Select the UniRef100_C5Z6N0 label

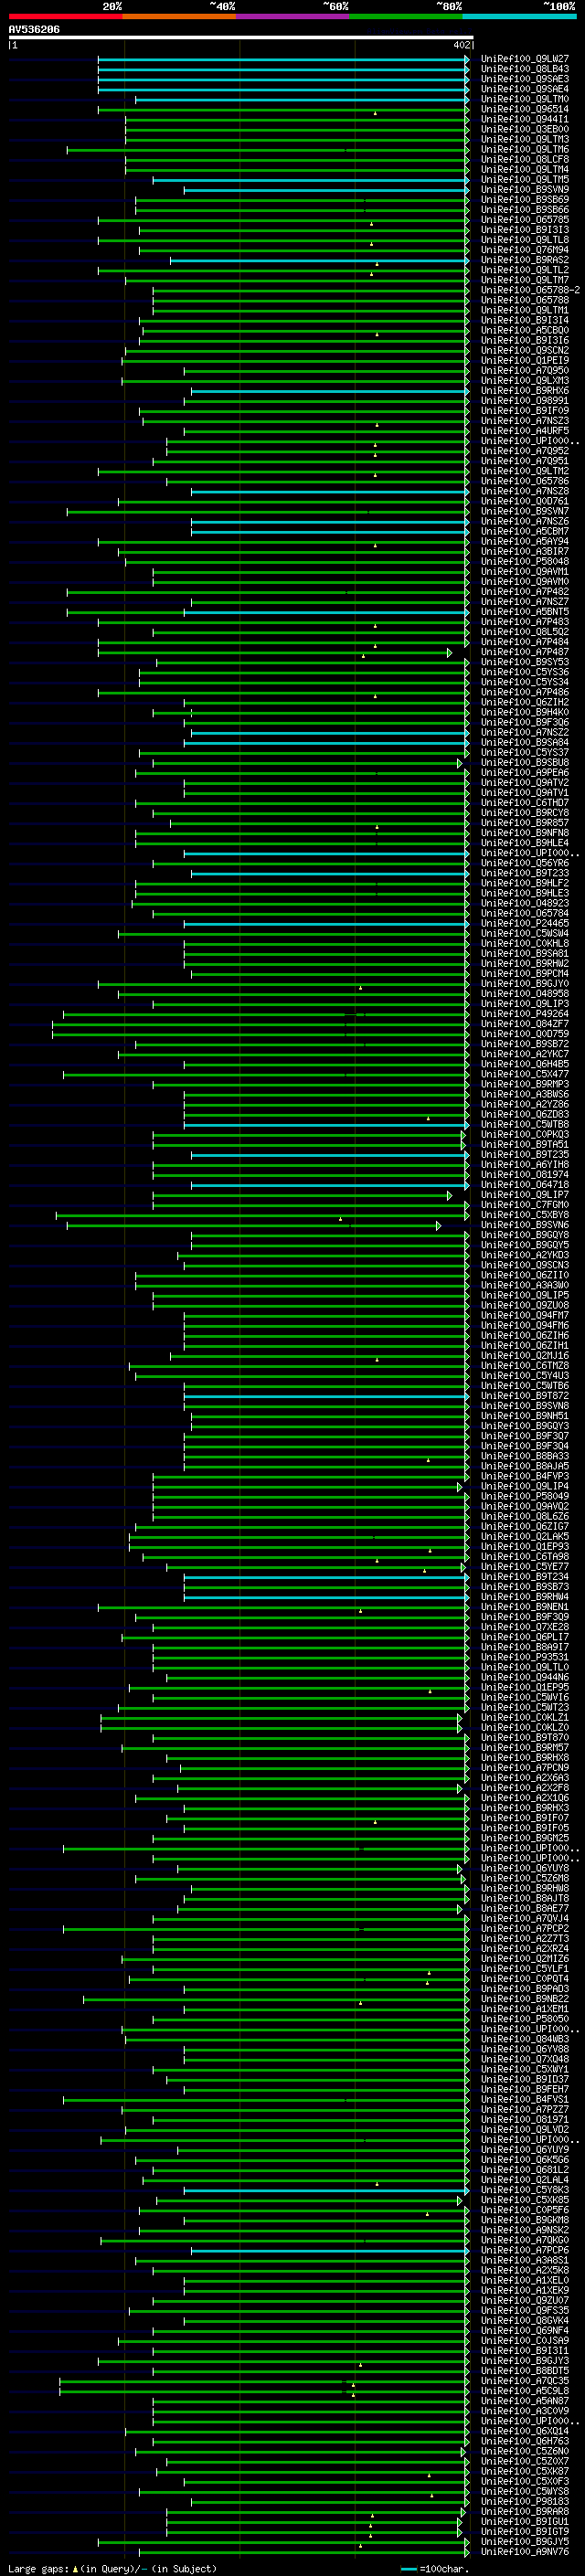(x=524, y=2453)
